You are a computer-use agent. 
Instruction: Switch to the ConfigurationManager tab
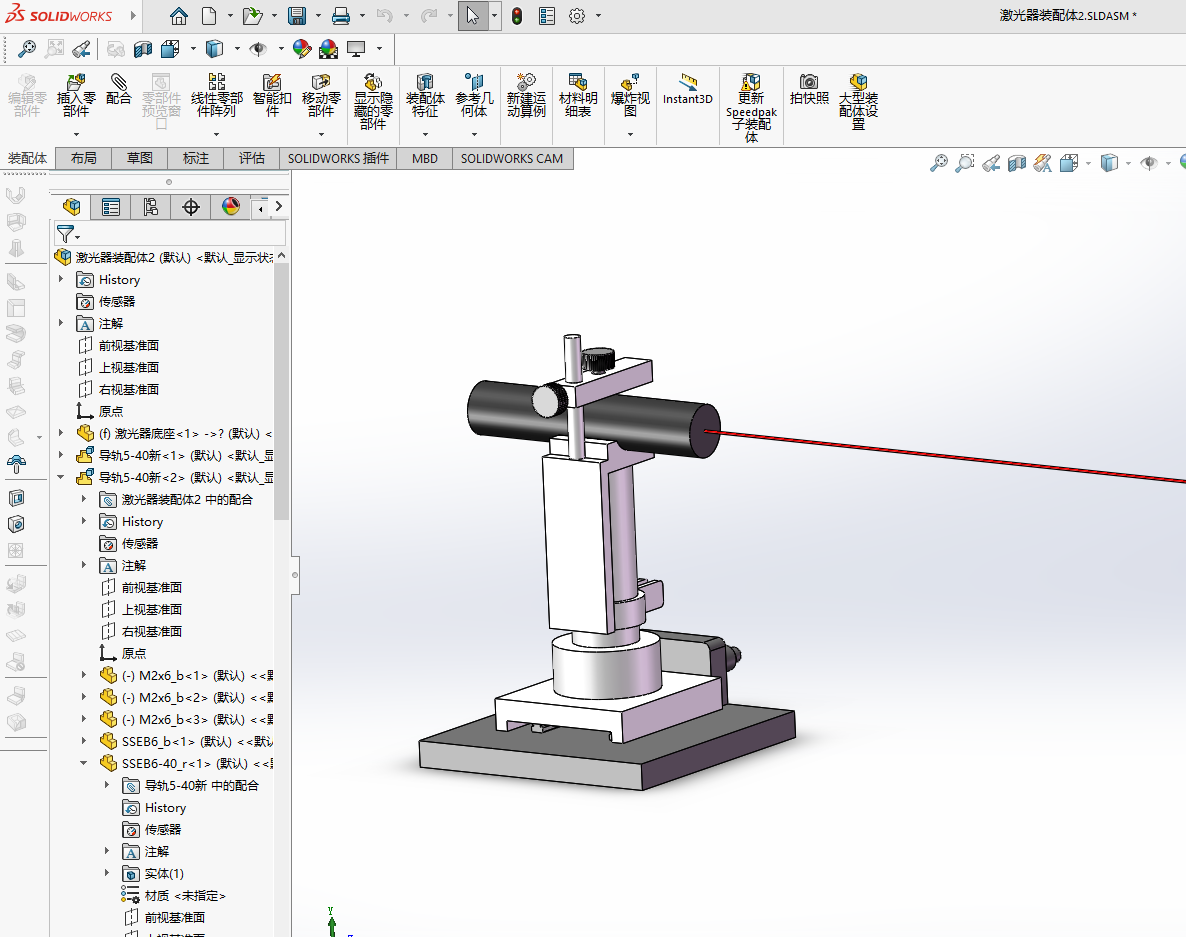pyautogui.click(x=151, y=206)
